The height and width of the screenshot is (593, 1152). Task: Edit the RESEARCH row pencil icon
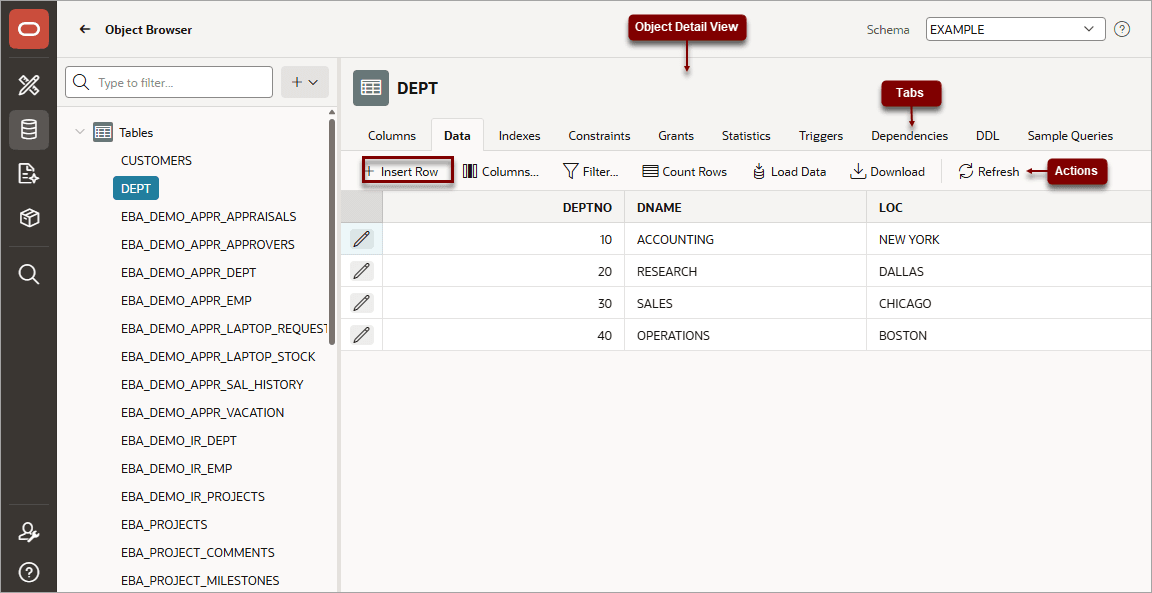pos(361,271)
